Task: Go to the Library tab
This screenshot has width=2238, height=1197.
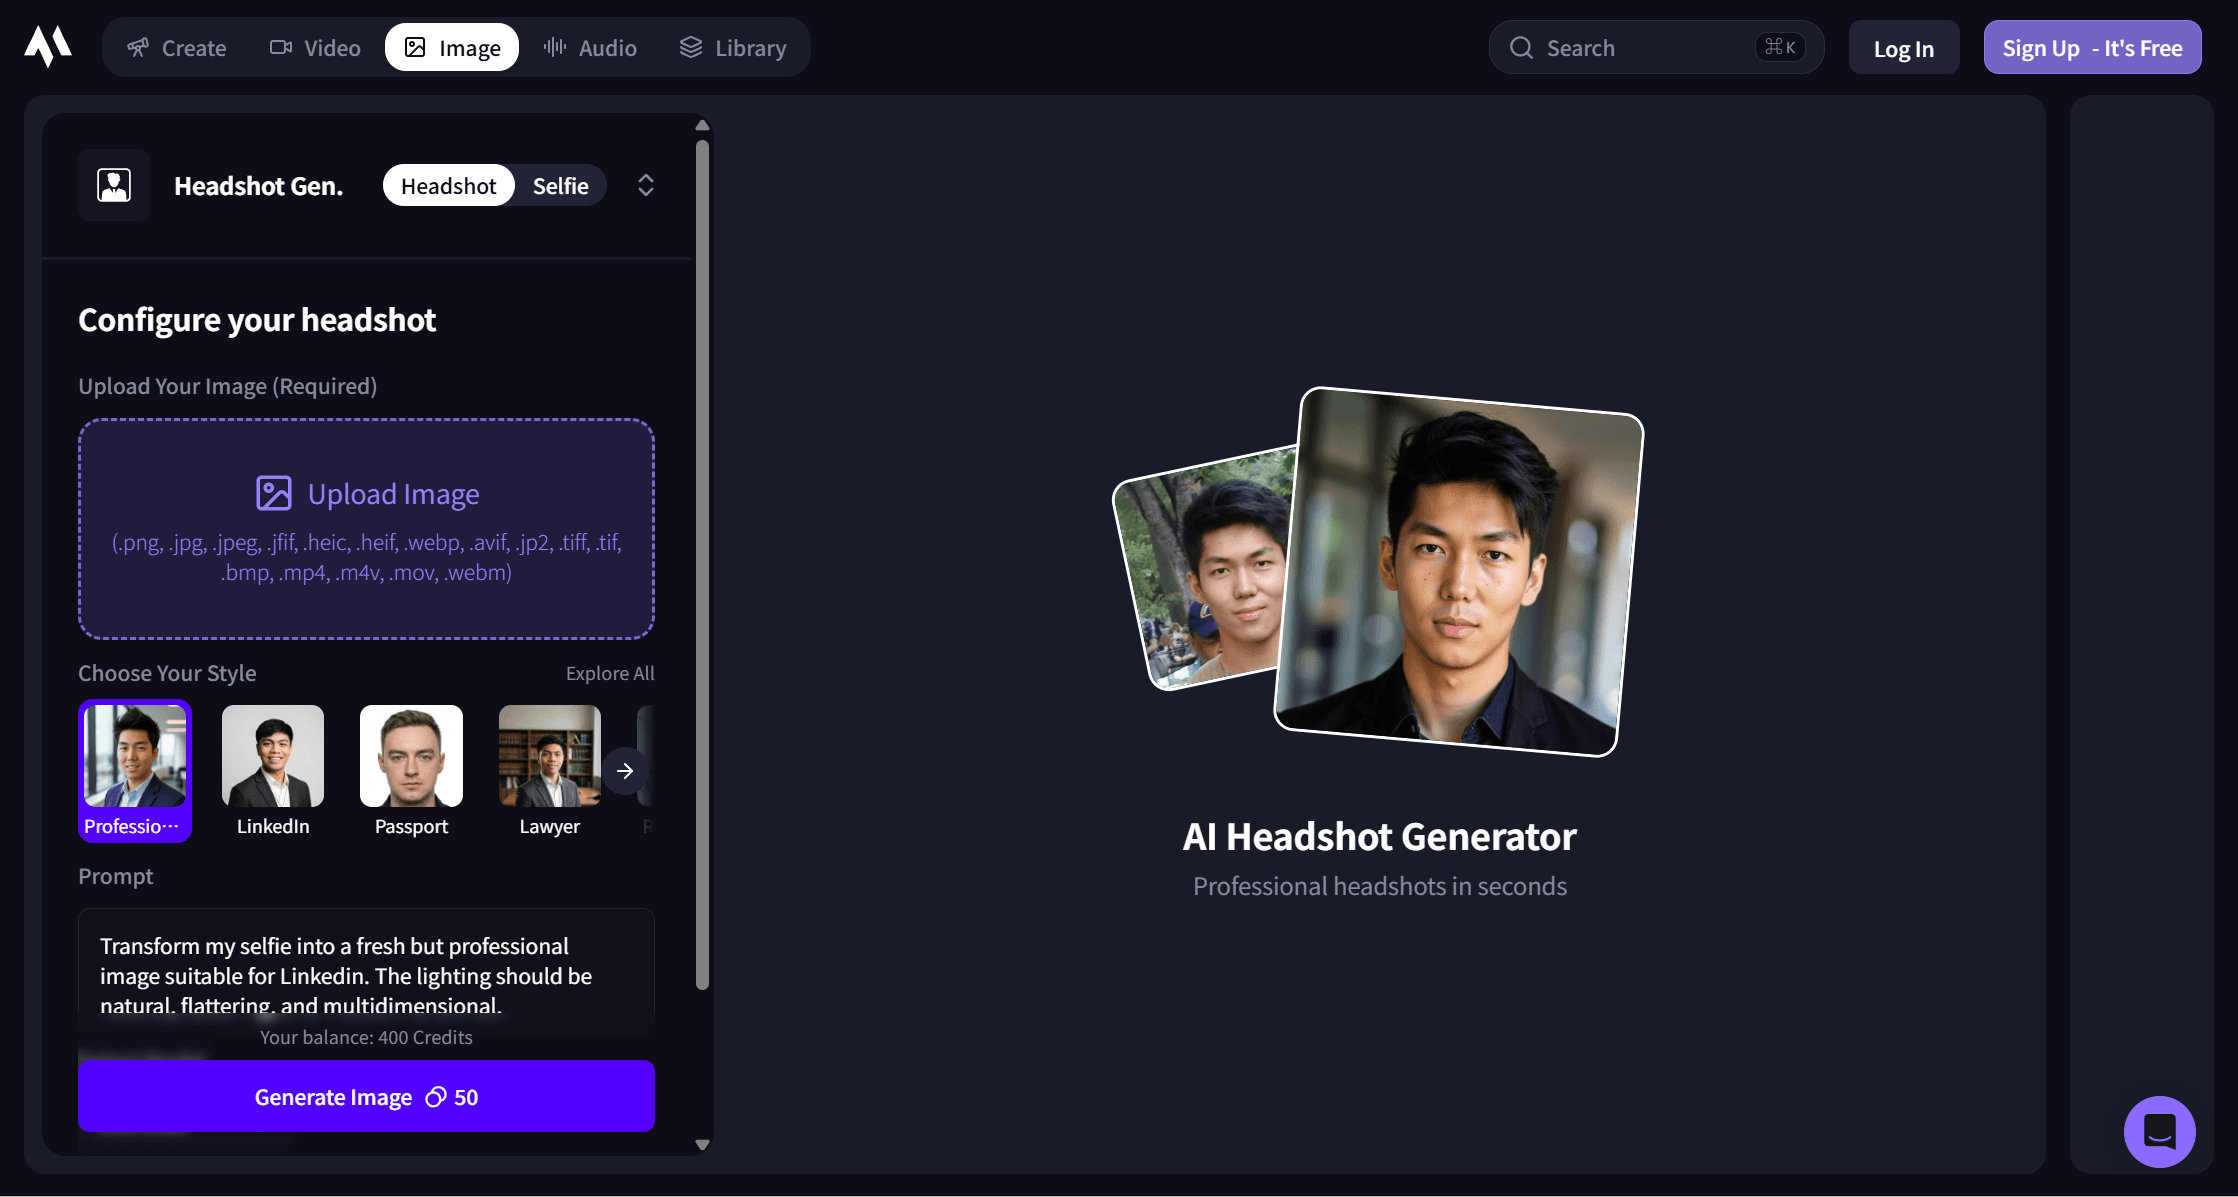Action: point(733,47)
